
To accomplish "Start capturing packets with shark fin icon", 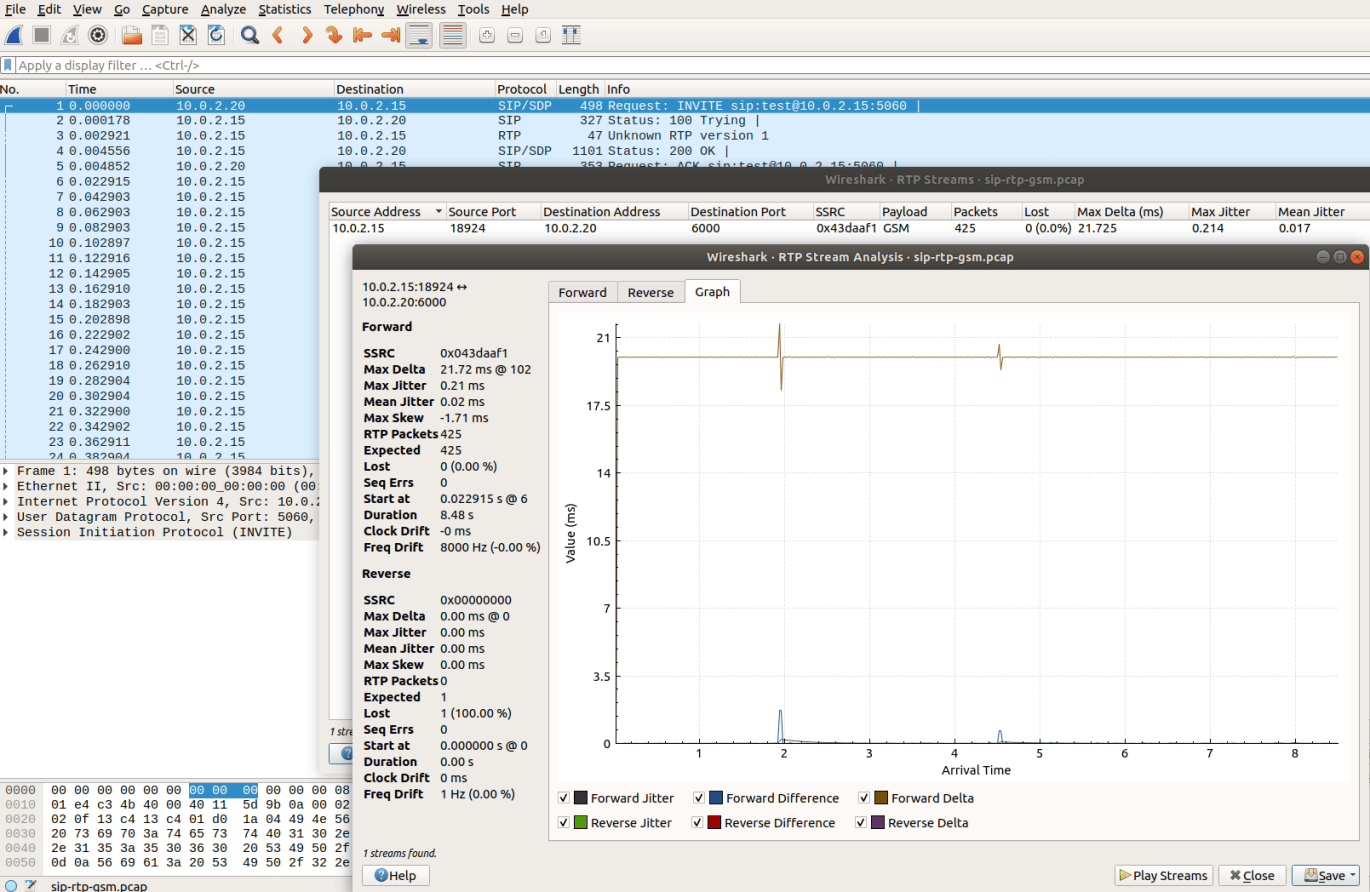I will tap(14, 36).
